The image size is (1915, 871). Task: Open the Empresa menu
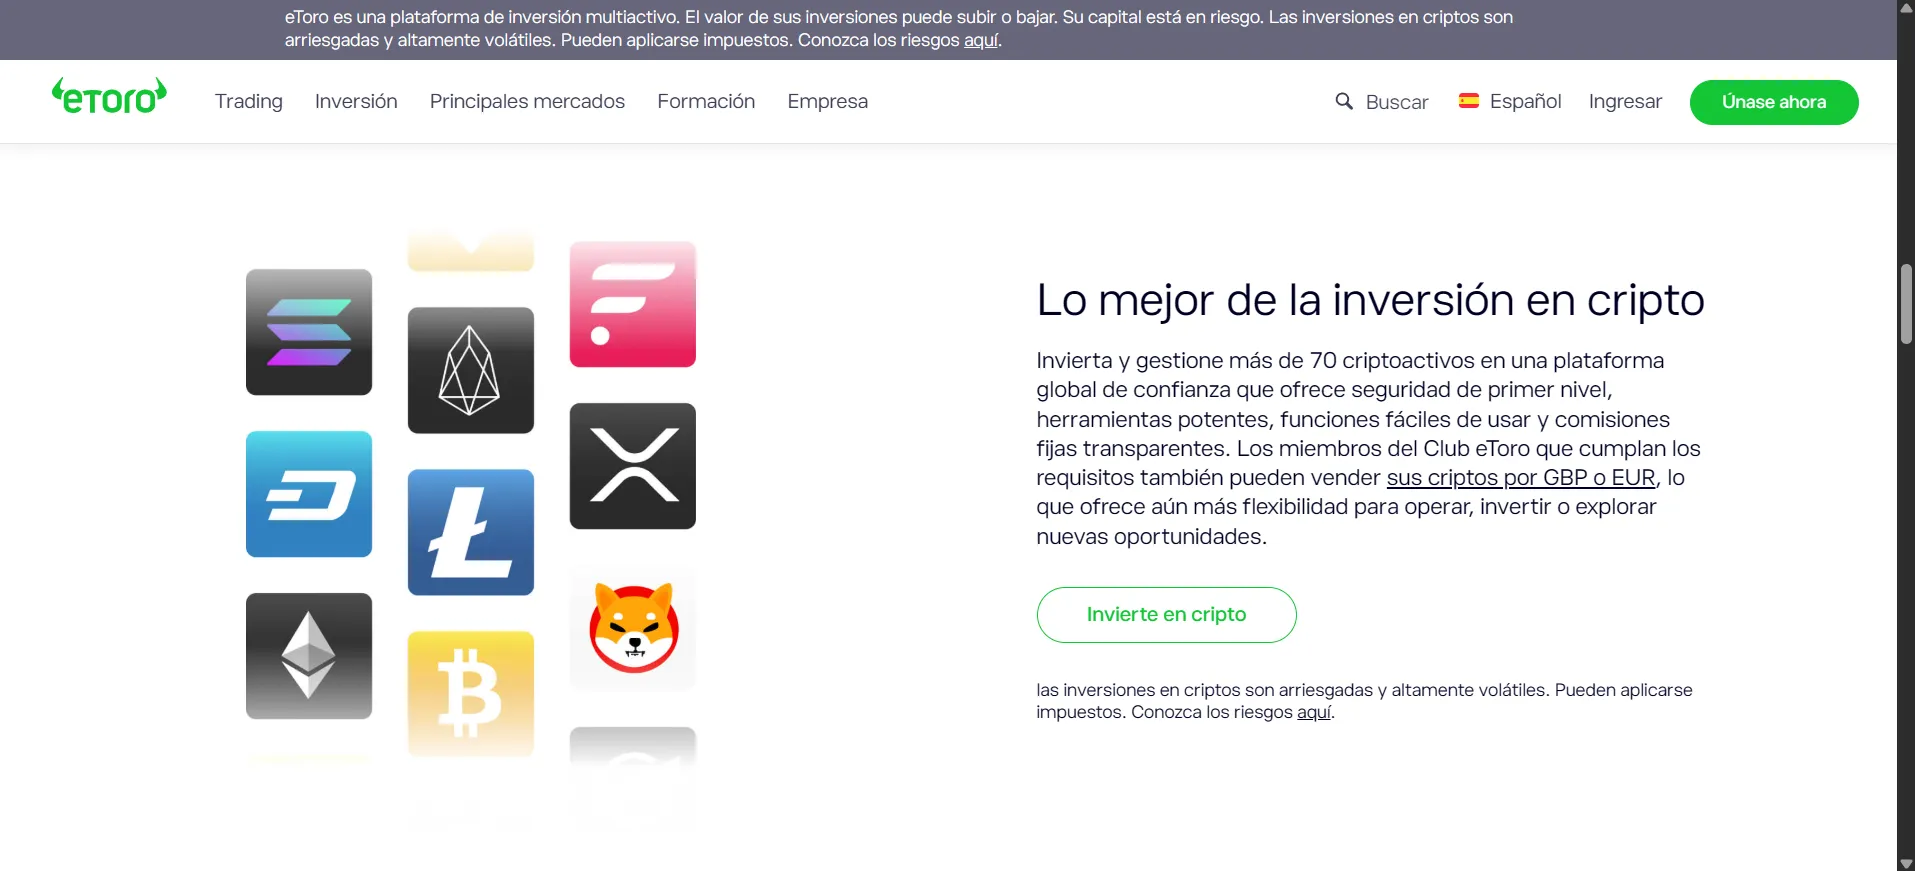coord(827,101)
